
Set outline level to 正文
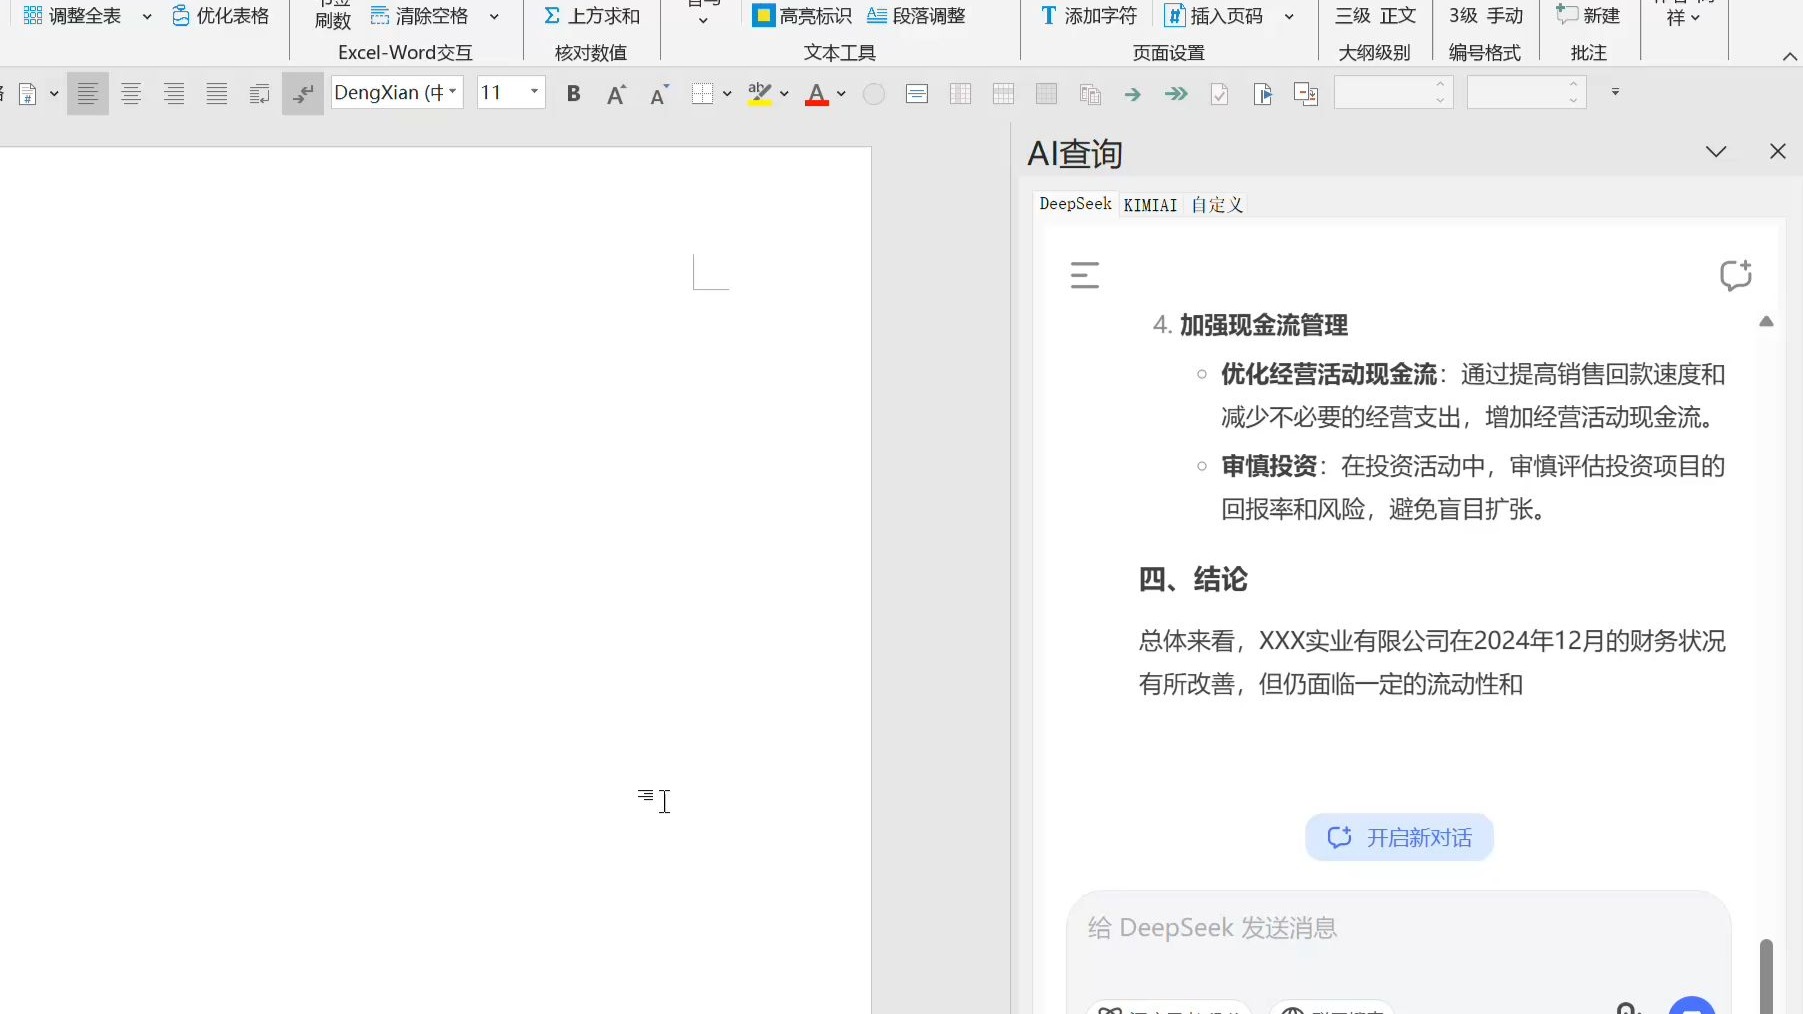tap(1398, 16)
